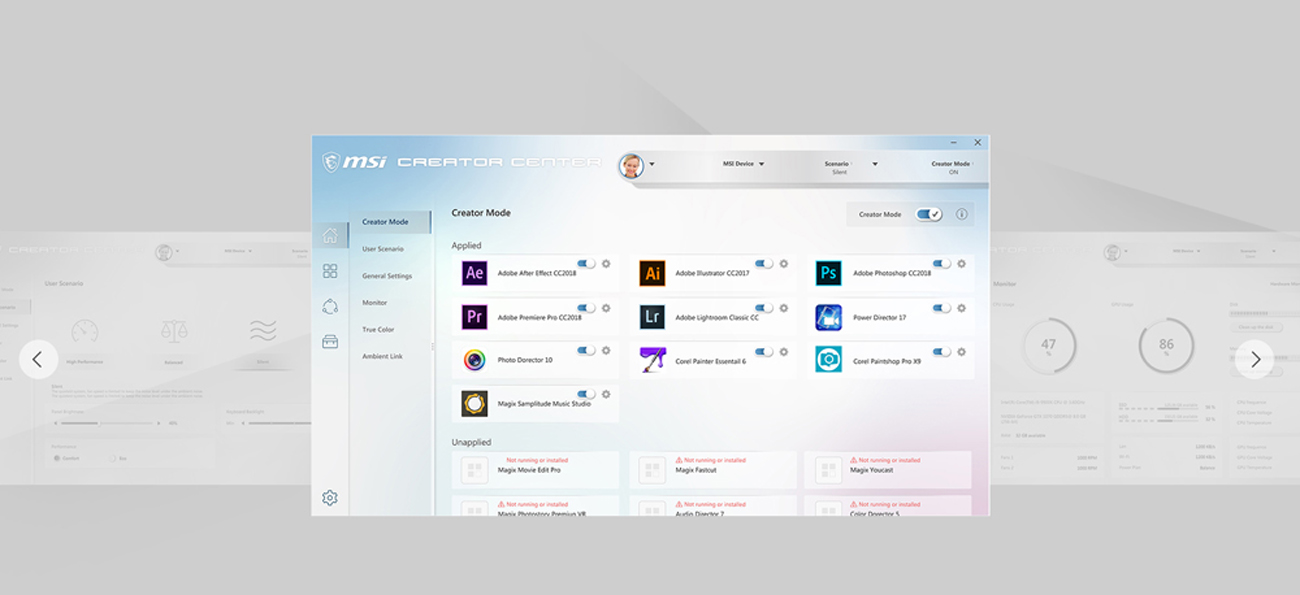This screenshot has height=595, width=1300.
Task: Open the MSI Device dropdown
Action: coord(743,164)
